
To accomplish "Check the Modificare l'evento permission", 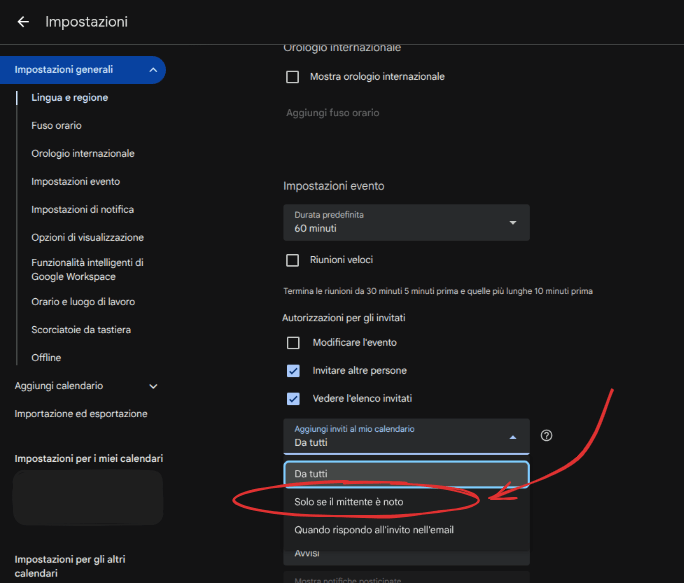I will click(293, 343).
